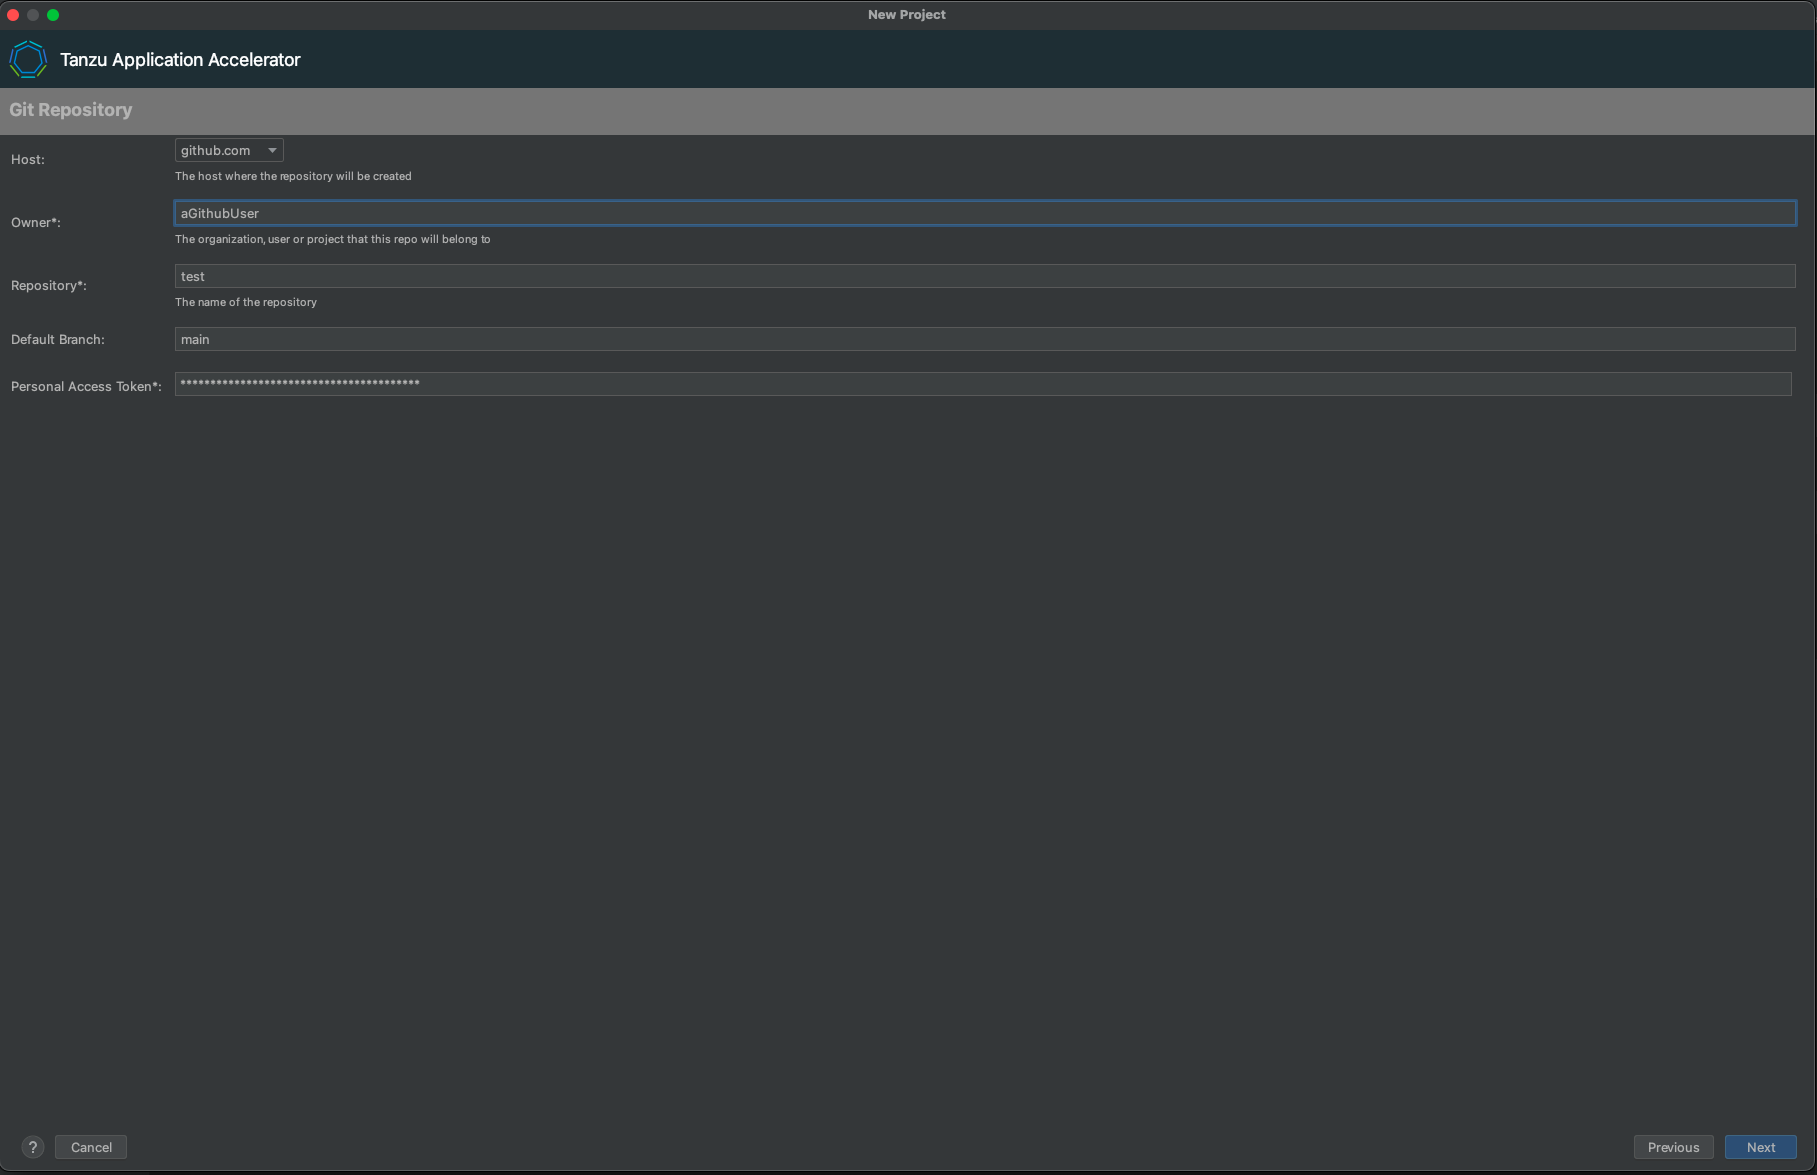Screen dimensions: 1817x1175
Task: Click the Owner field containing aGithubUser
Action: (x=985, y=213)
